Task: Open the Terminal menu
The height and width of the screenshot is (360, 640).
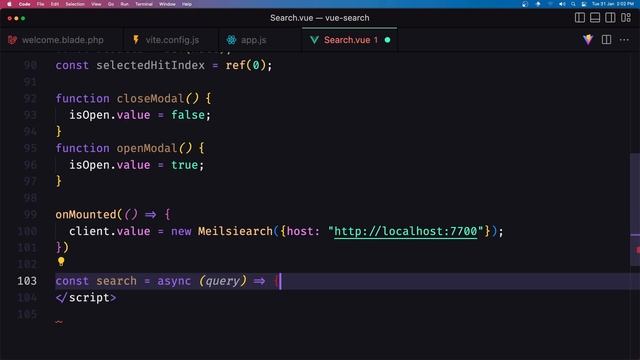Action: [144, 4]
